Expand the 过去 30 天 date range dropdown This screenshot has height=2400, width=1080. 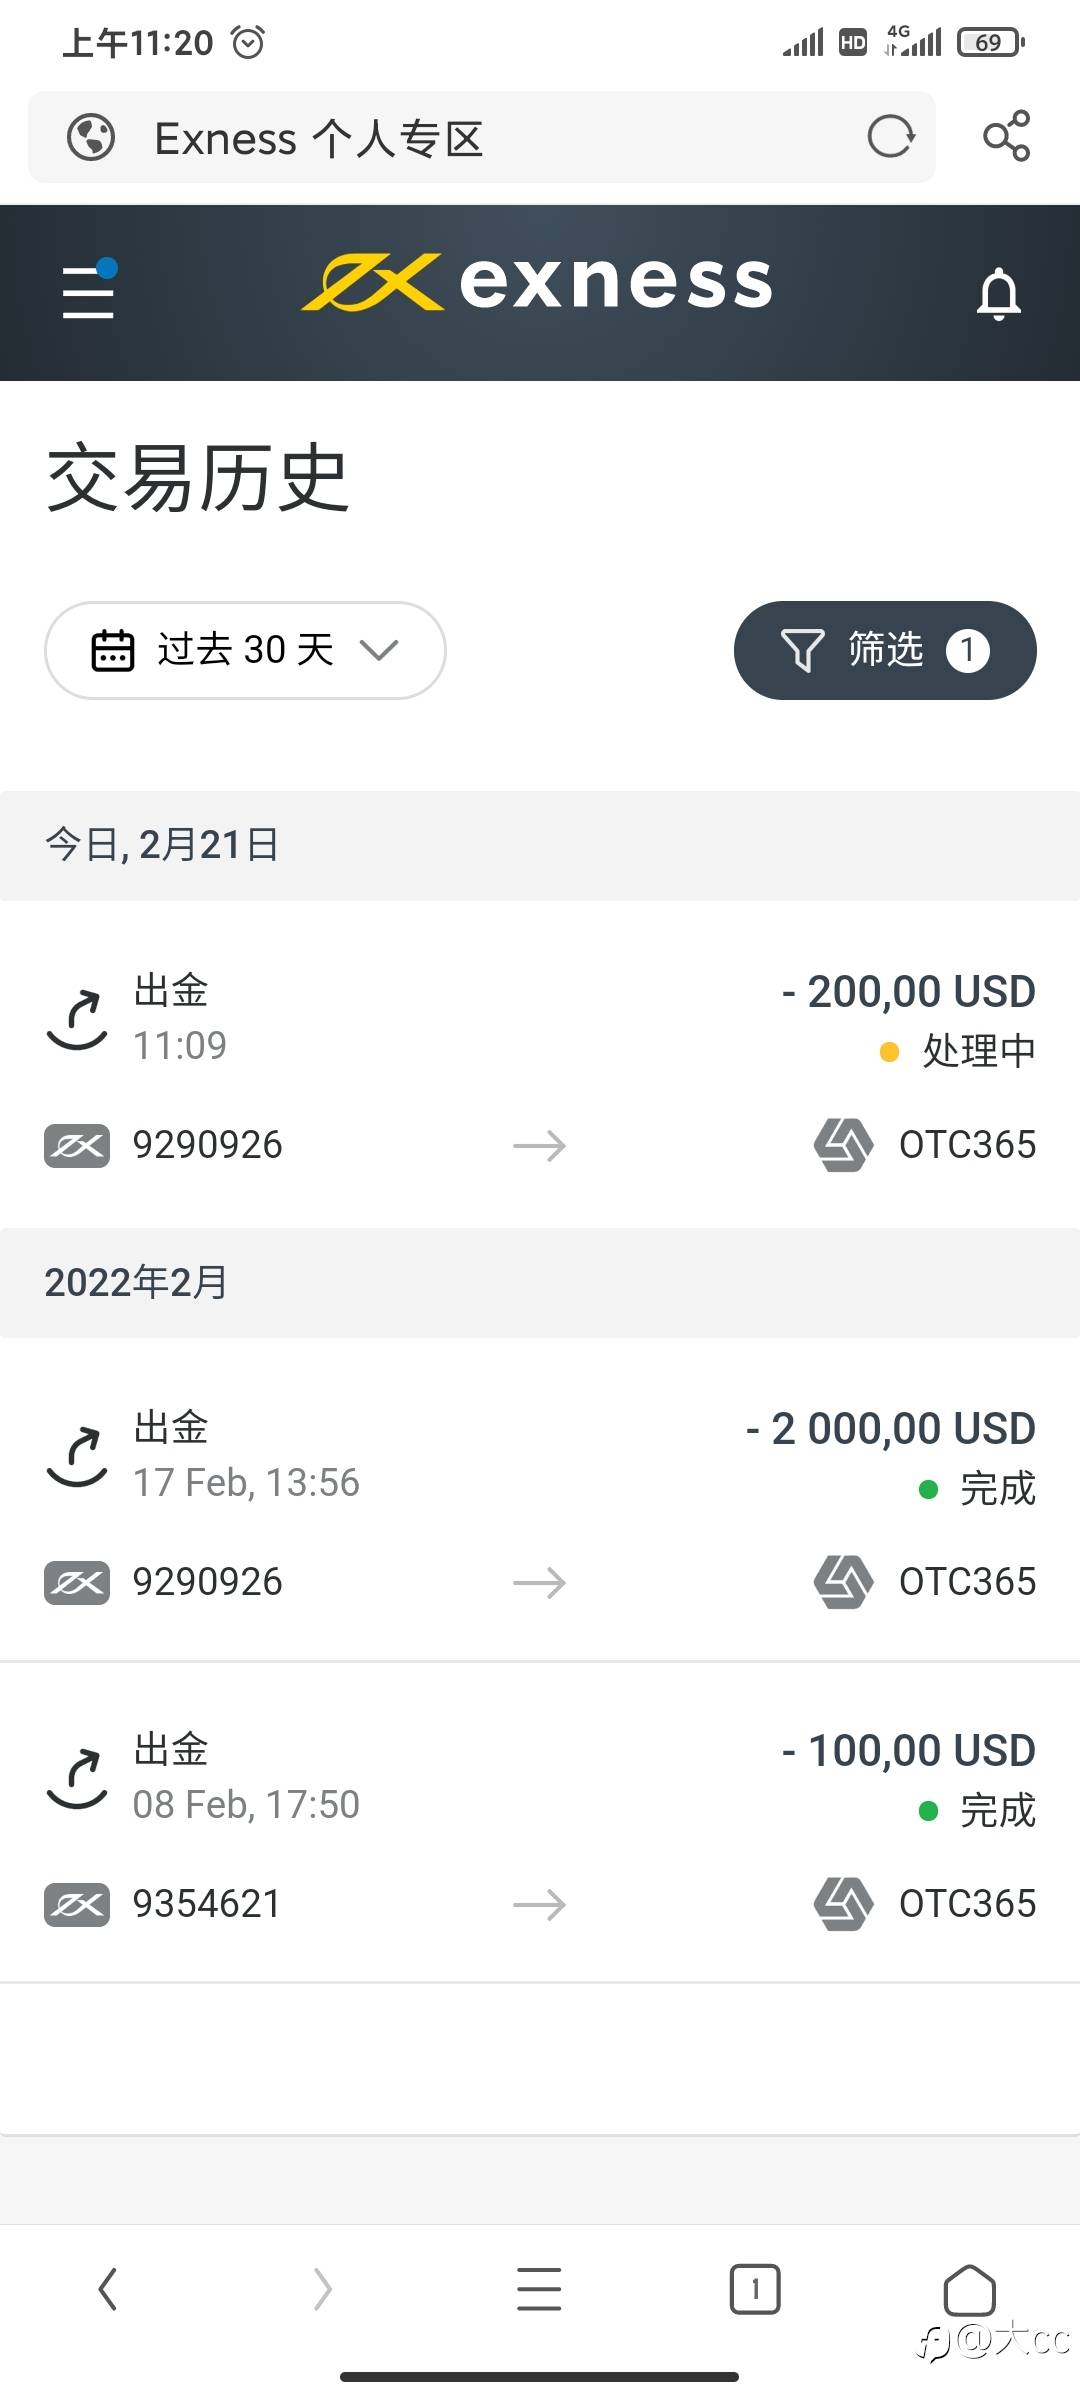pyautogui.click(x=245, y=650)
